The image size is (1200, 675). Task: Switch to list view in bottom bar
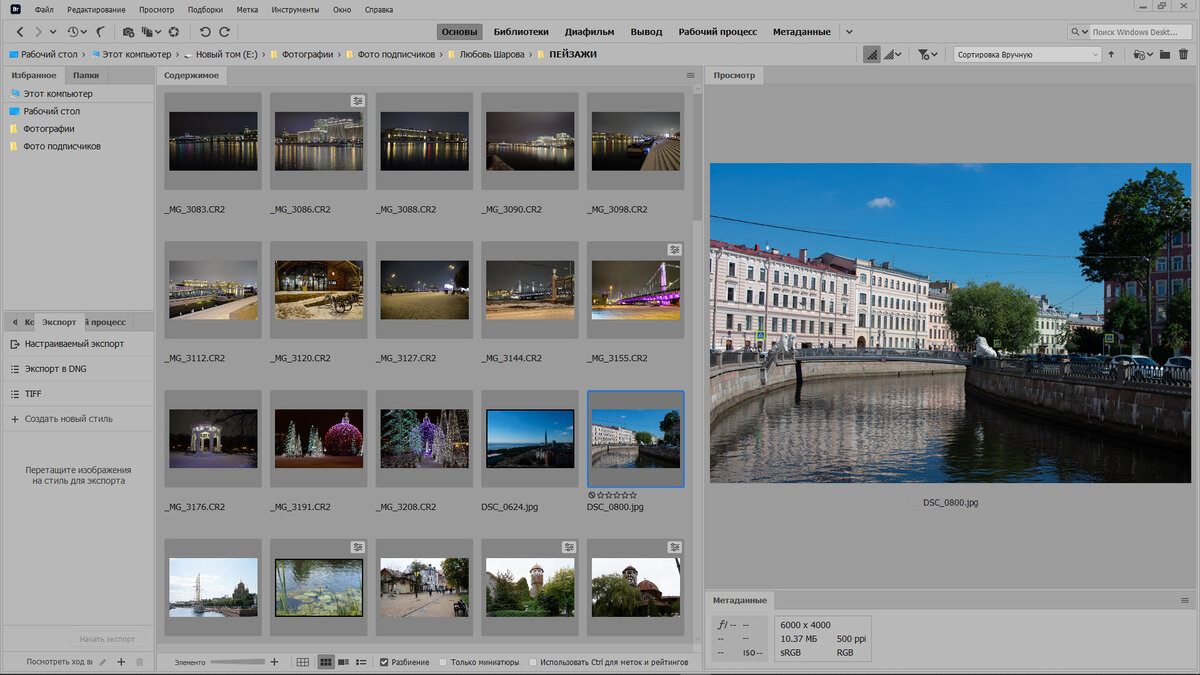coord(361,662)
